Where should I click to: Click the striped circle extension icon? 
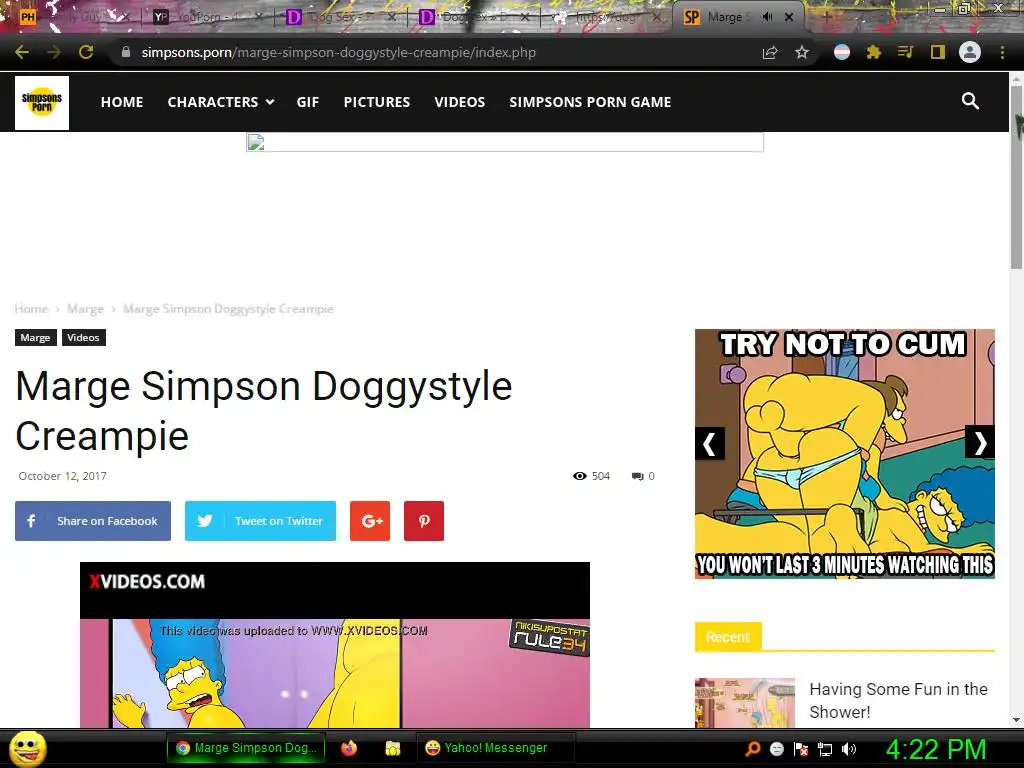pyautogui.click(x=842, y=52)
